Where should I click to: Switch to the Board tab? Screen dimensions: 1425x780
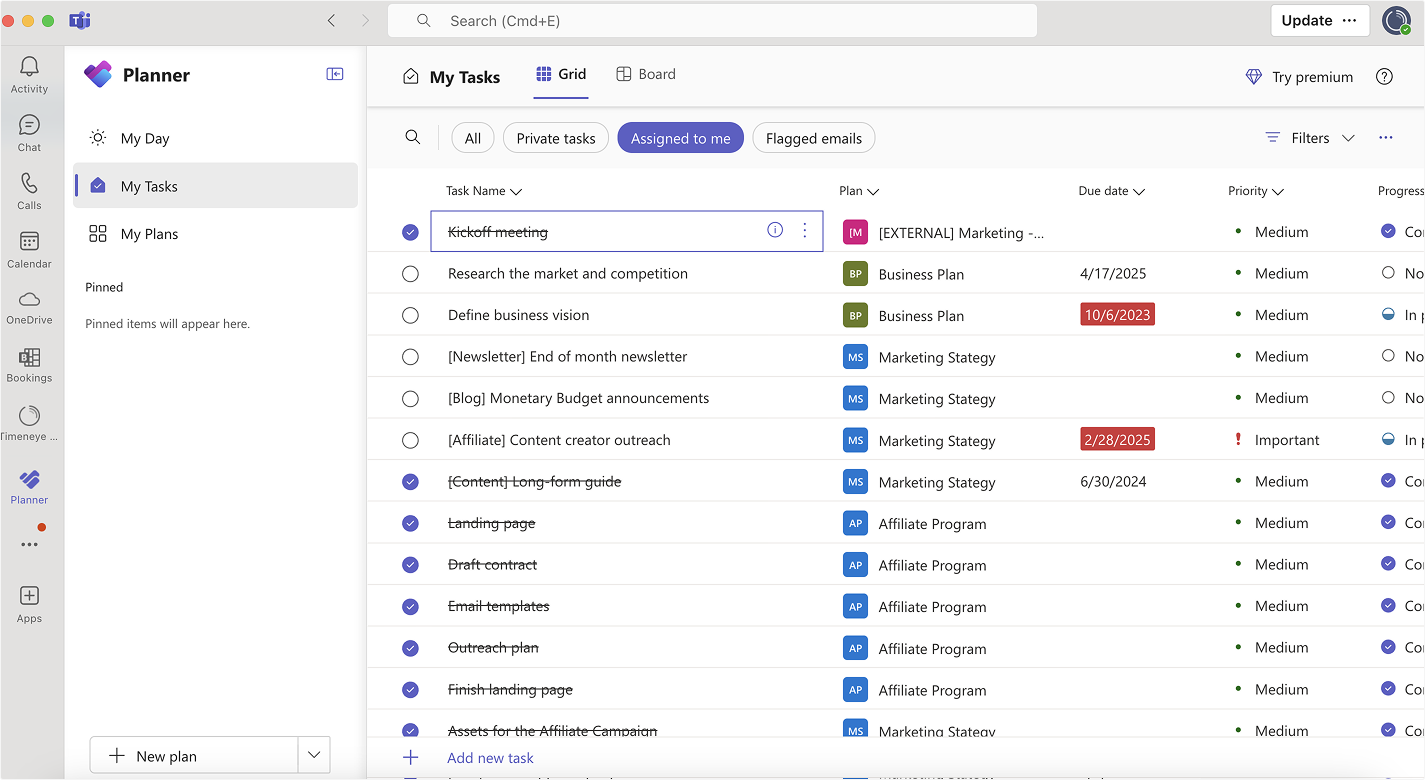tap(645, 74)
